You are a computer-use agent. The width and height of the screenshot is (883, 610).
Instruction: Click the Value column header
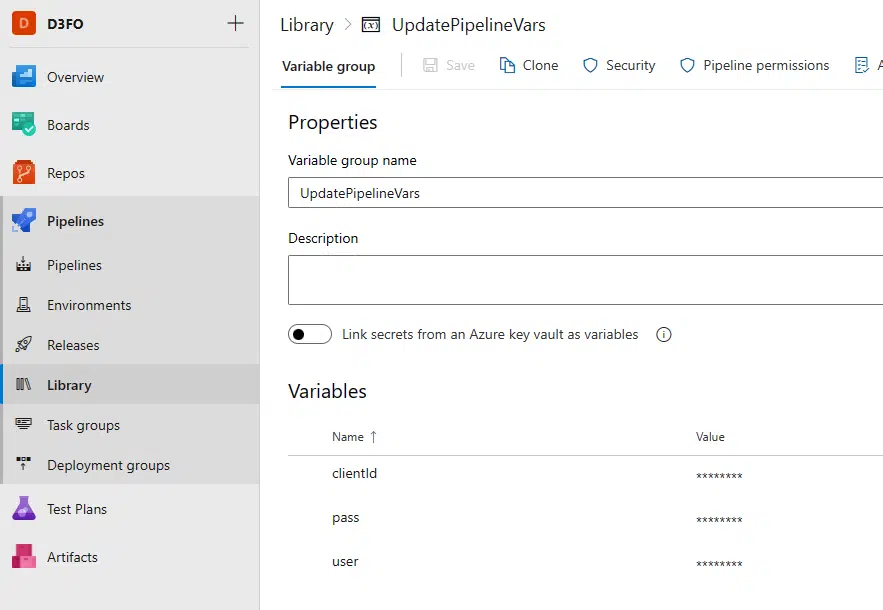[x=710, y=437]
